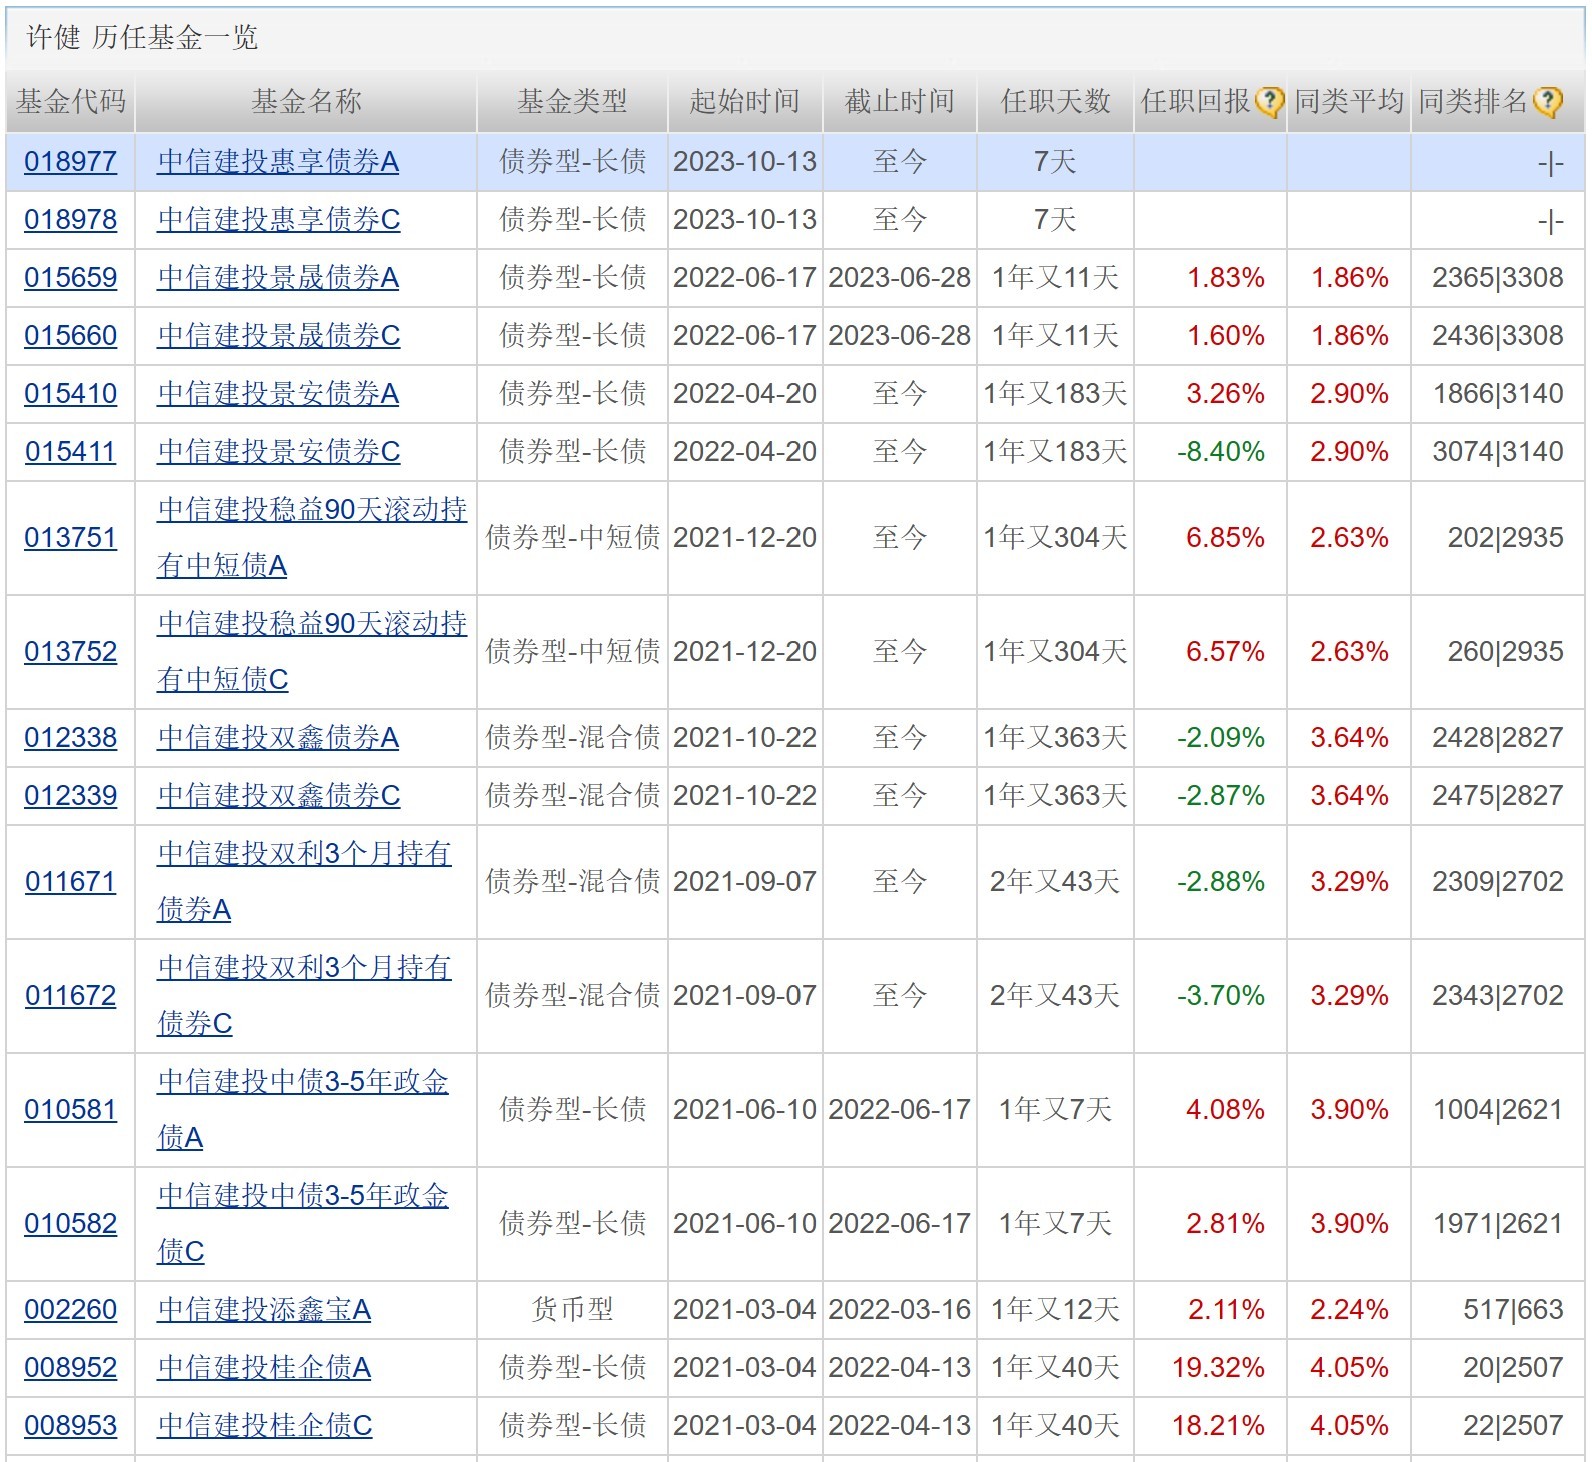Click end date 2022-03-16

[900, 1310]
